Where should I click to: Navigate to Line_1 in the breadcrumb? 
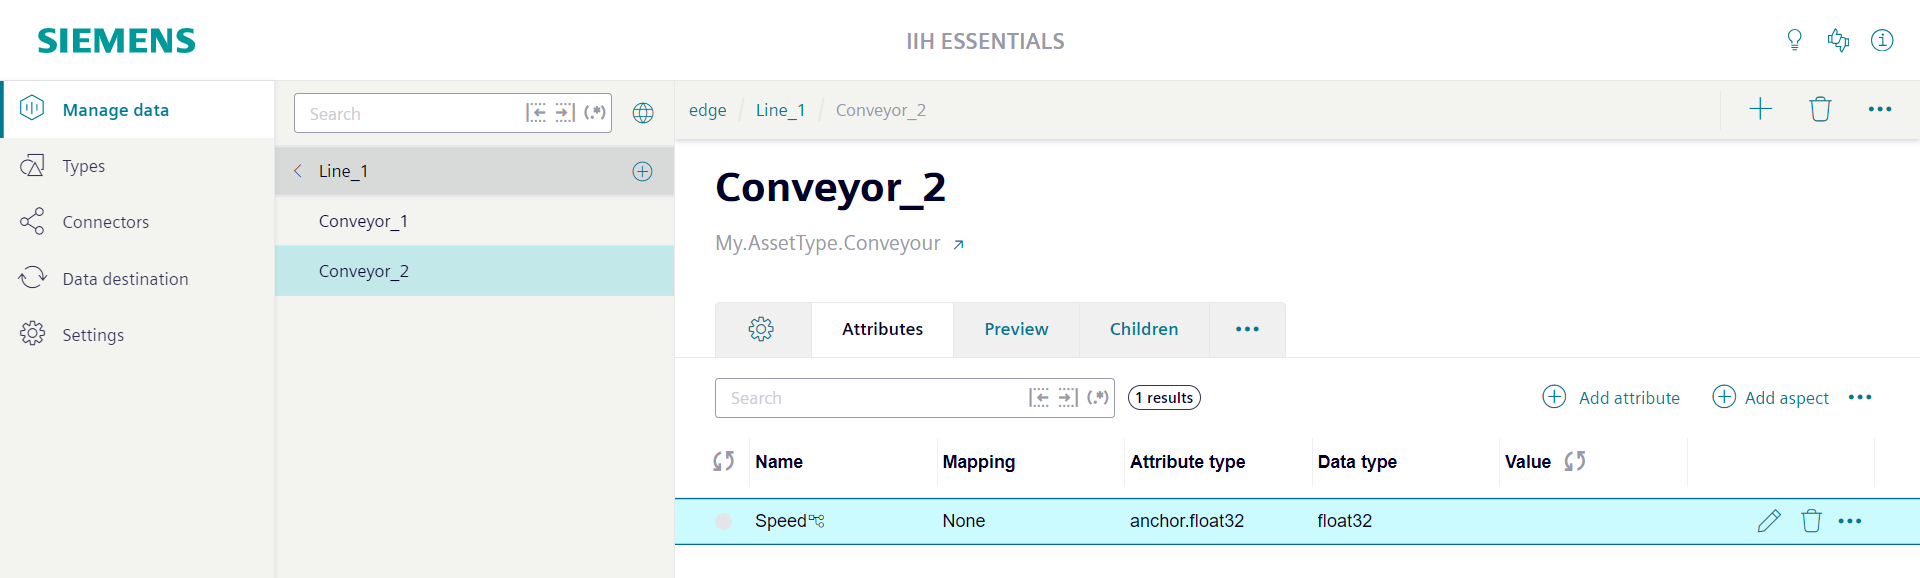780,110
